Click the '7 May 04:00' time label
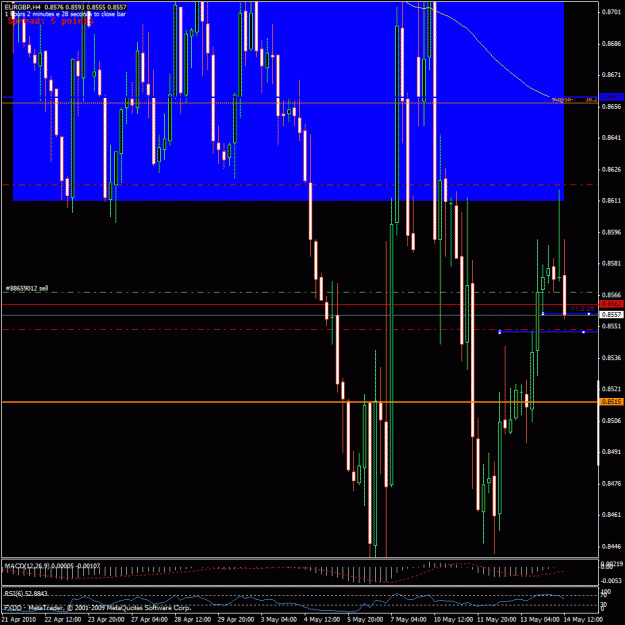The width and height of the screenshot is (625, 625). (x=409, y=620)
